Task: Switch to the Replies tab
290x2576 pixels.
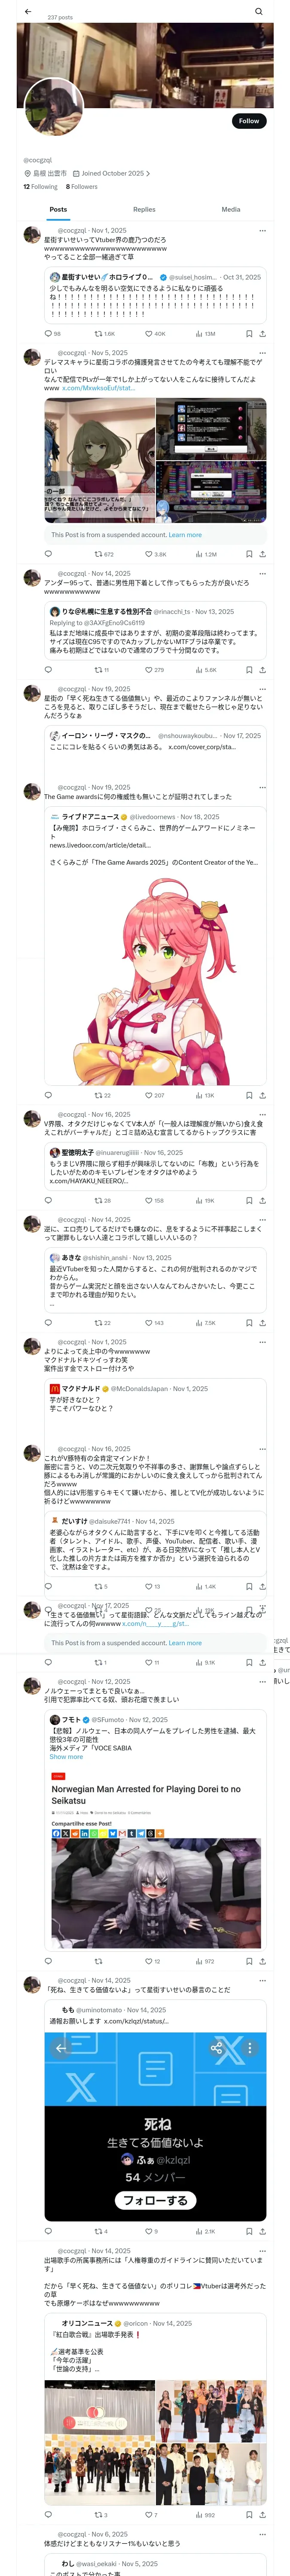Action: (x=144, y=209)
